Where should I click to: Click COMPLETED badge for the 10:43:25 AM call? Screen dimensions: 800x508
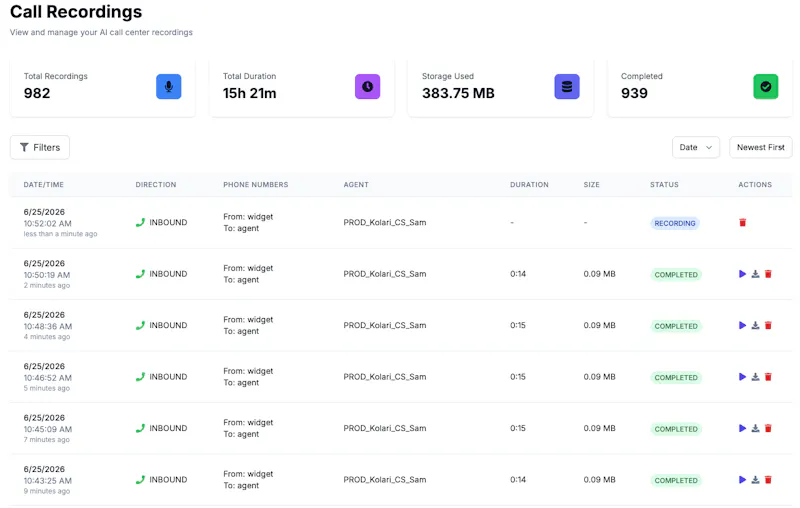676,481
